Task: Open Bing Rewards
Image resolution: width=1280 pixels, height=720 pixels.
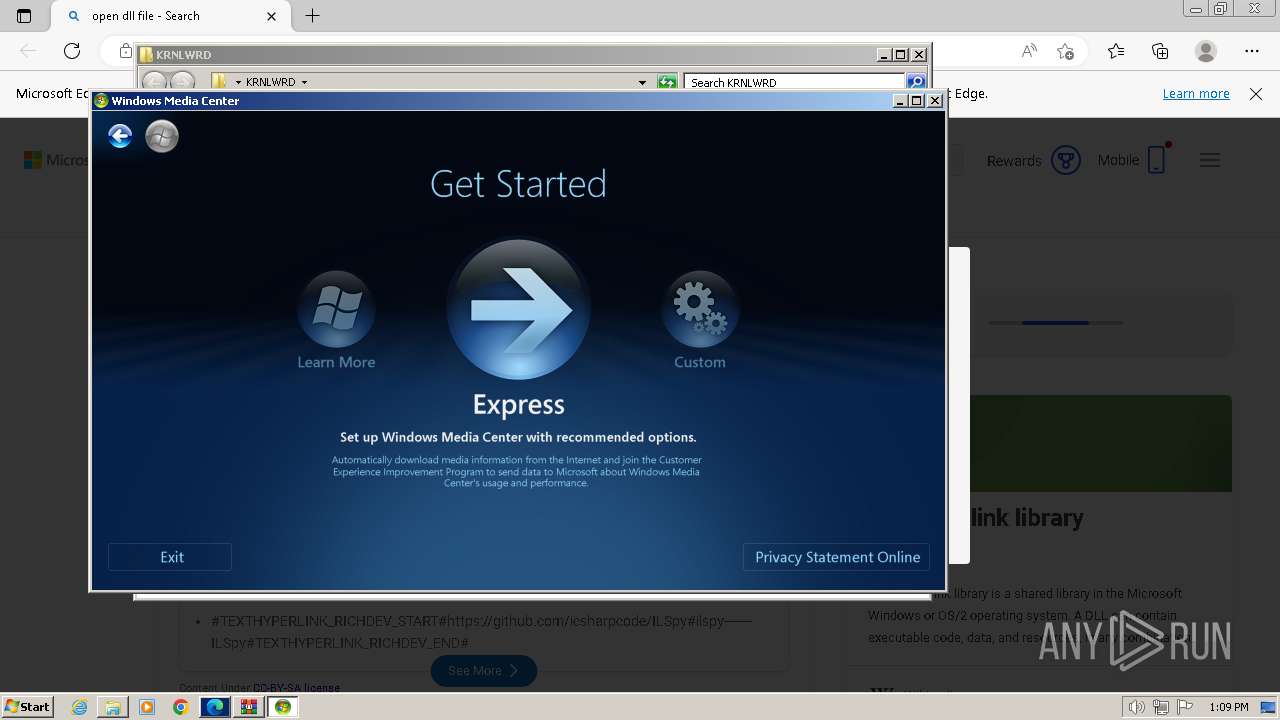Action: click(1034, 160)
